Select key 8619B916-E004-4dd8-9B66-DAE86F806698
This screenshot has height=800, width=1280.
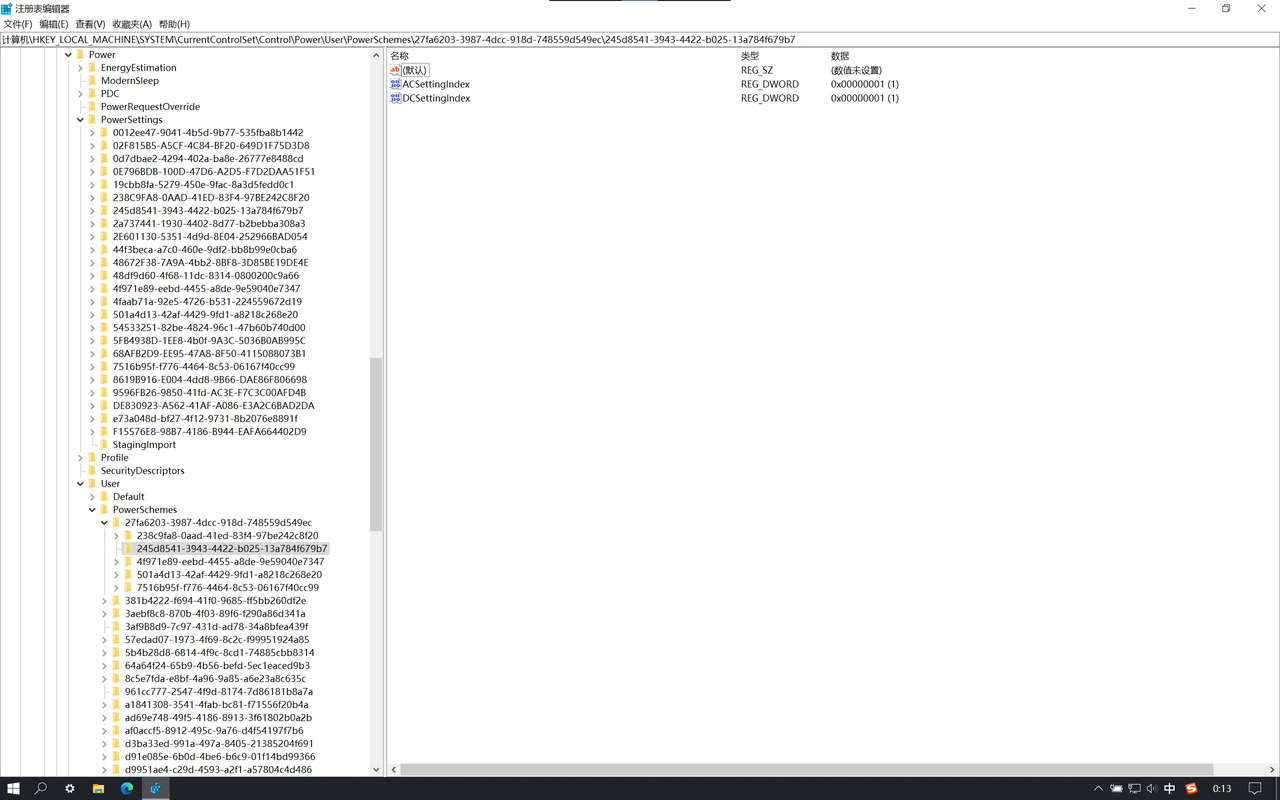click(x=210, y=380)
